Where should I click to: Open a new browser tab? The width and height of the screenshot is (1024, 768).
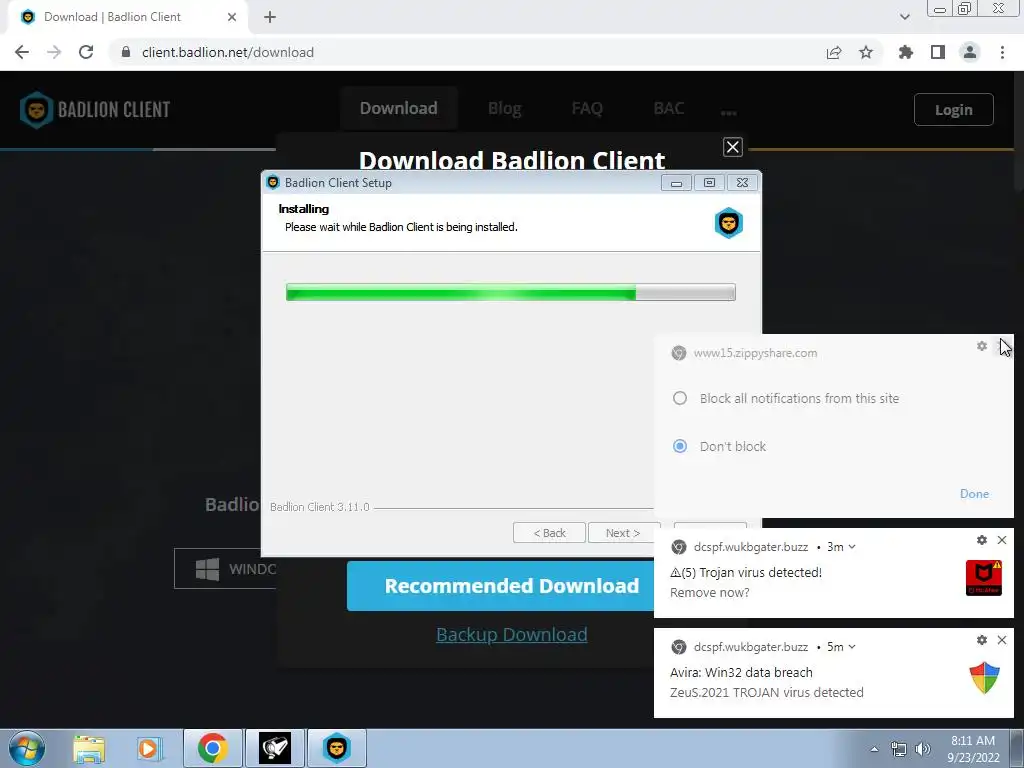coord(270,17)
